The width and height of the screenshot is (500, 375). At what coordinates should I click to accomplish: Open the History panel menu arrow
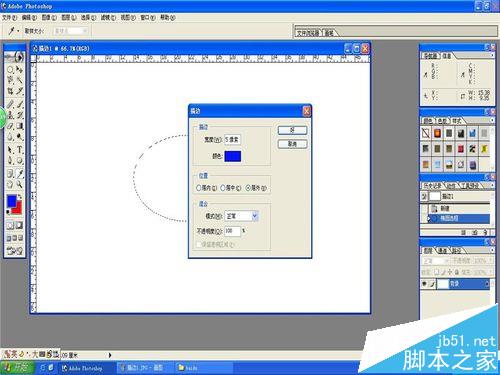pos(492,185)
